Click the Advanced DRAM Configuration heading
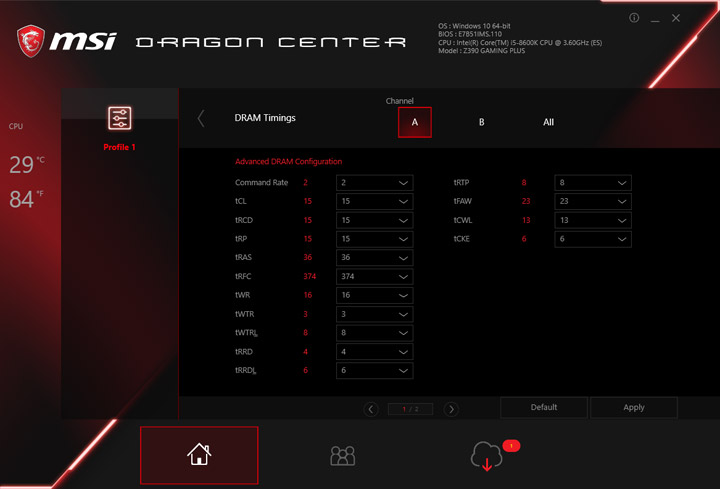The image size is (720, 489). tap(288, 162)
